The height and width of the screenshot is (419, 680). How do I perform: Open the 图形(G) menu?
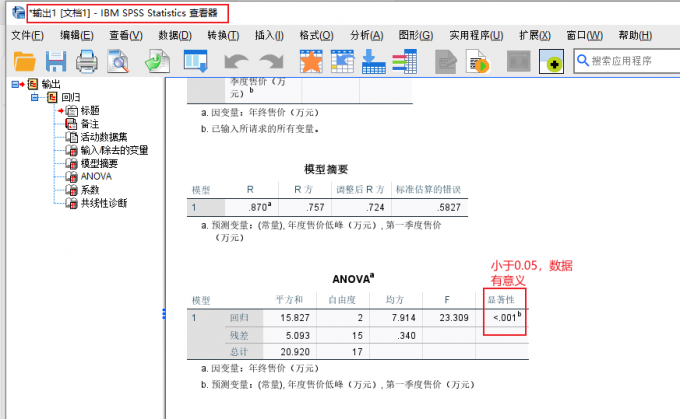point(413,35)
